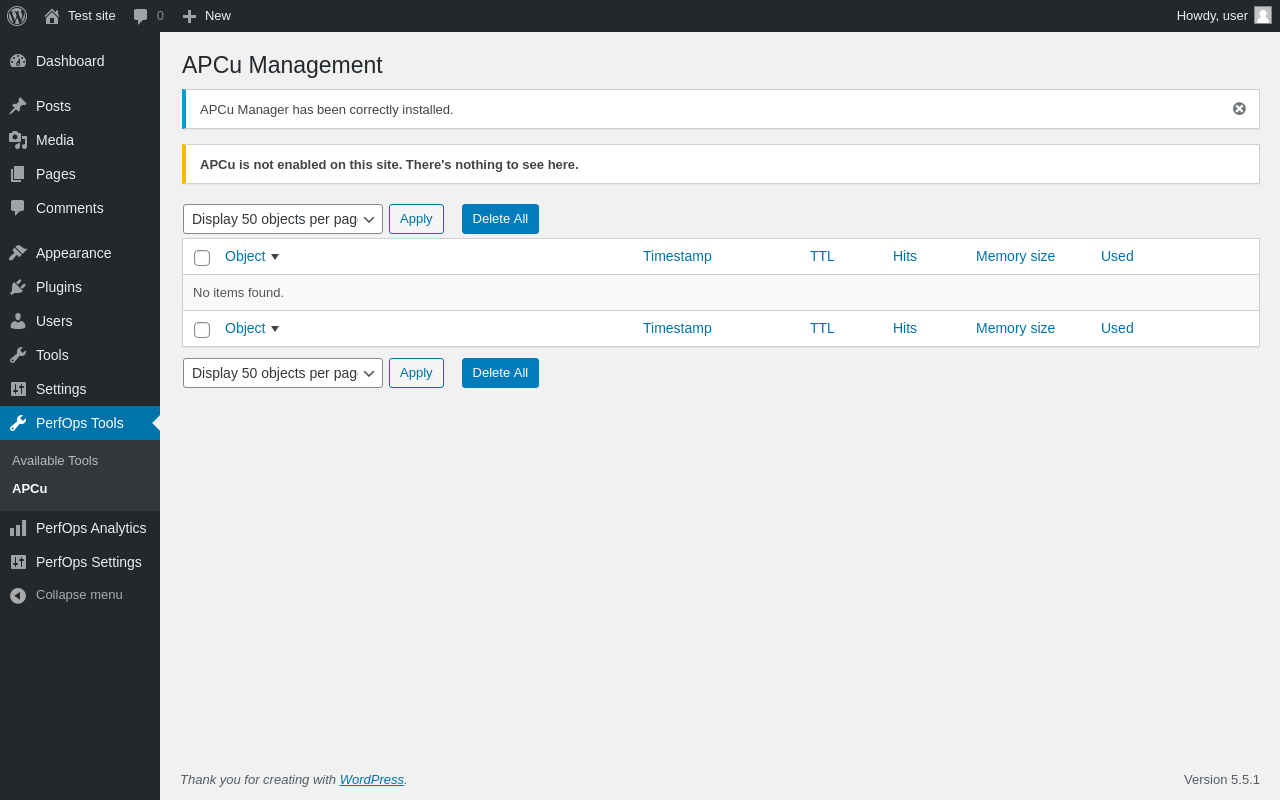Click the 'Version 5.5.1' footer text

tap(1222, 779)
